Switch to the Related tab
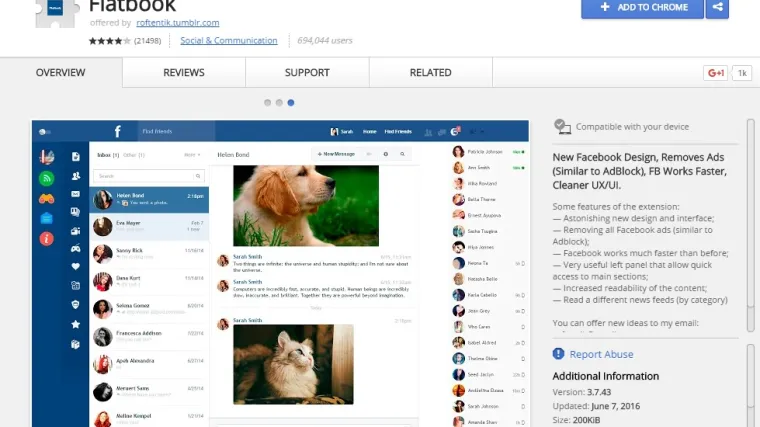Screen dimensions: 760x427 [430, 72]
